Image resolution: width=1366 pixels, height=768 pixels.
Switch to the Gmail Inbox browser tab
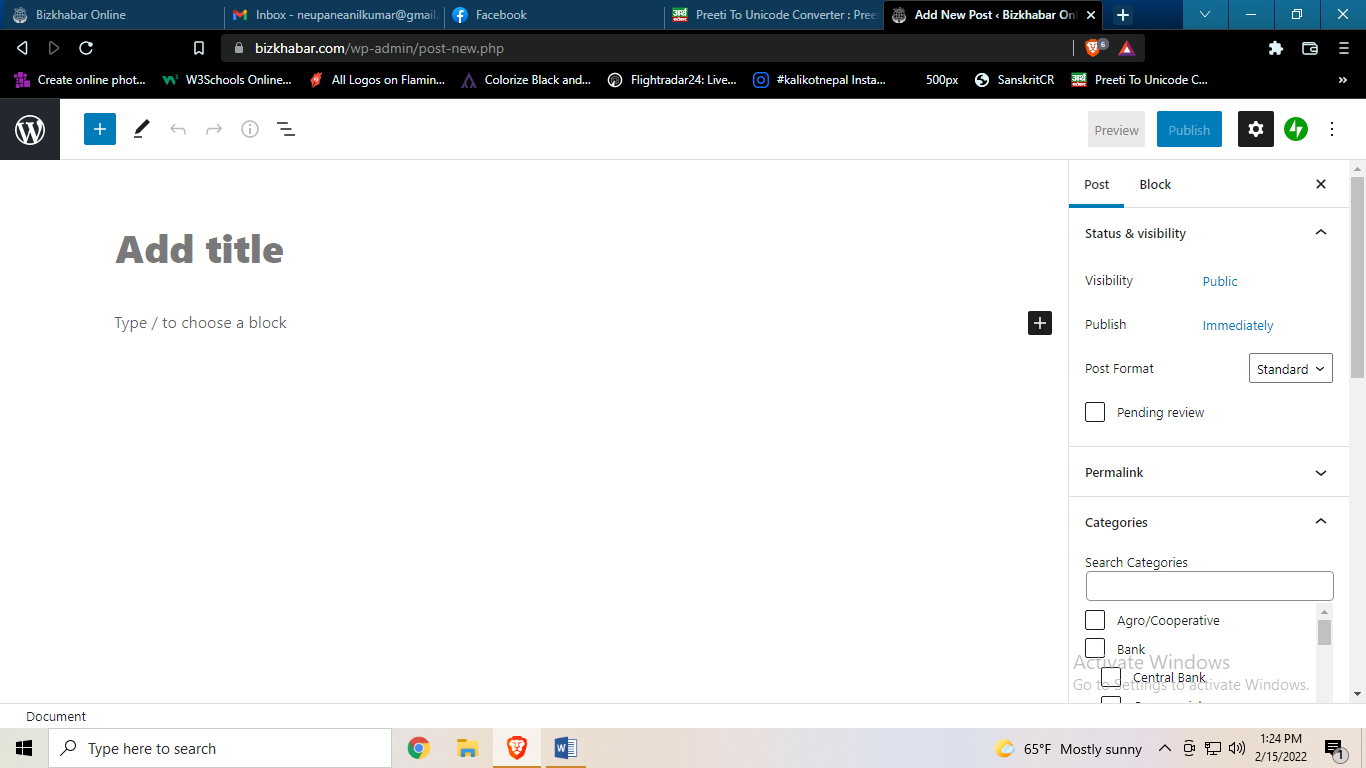(x=333, y=15)
